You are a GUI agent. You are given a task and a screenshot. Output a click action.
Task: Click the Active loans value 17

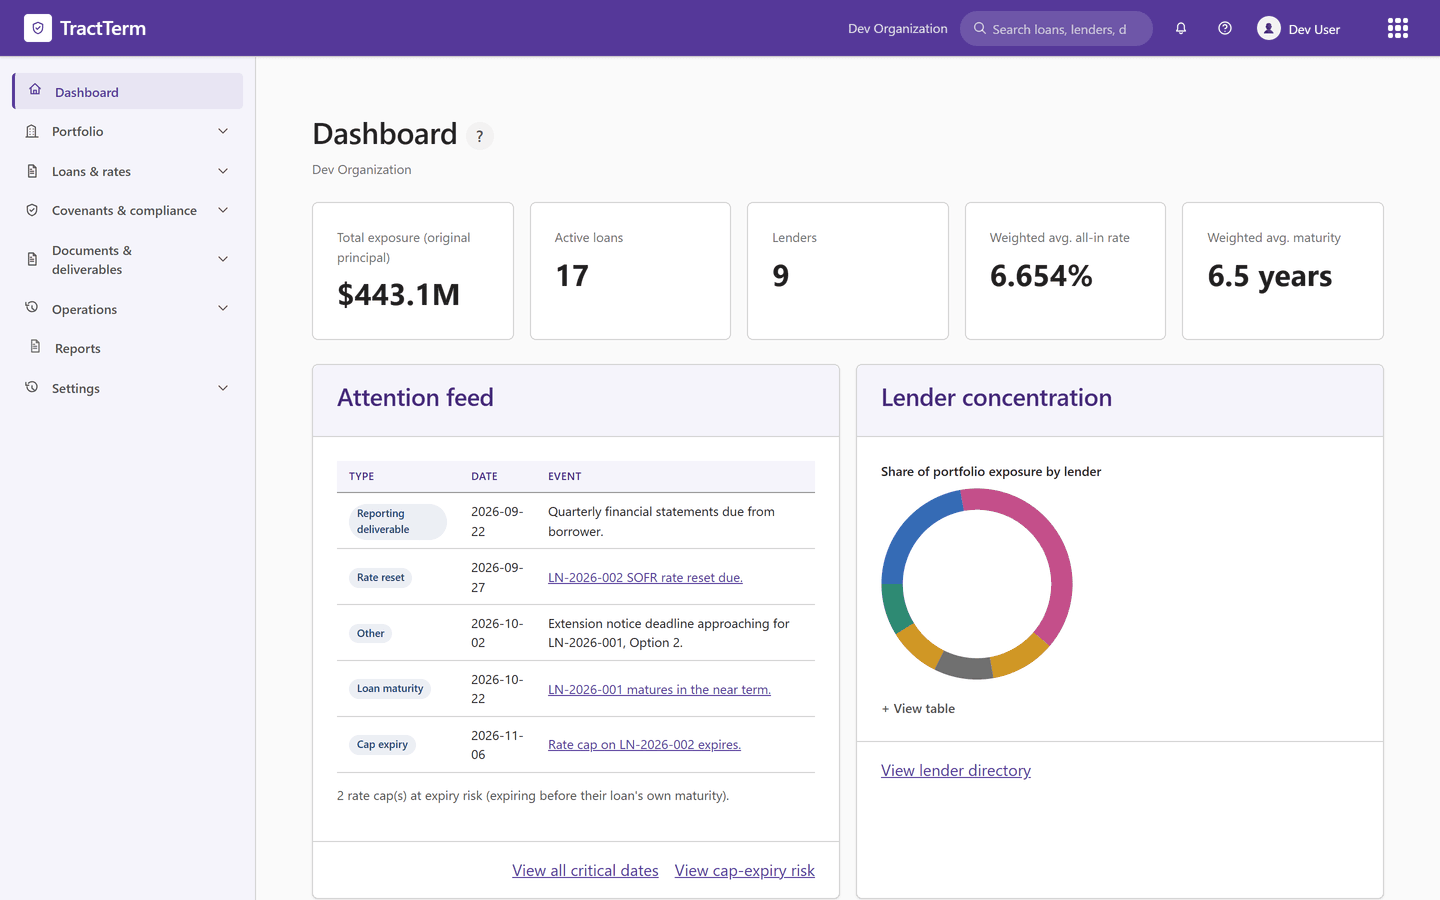click(572, 276)
